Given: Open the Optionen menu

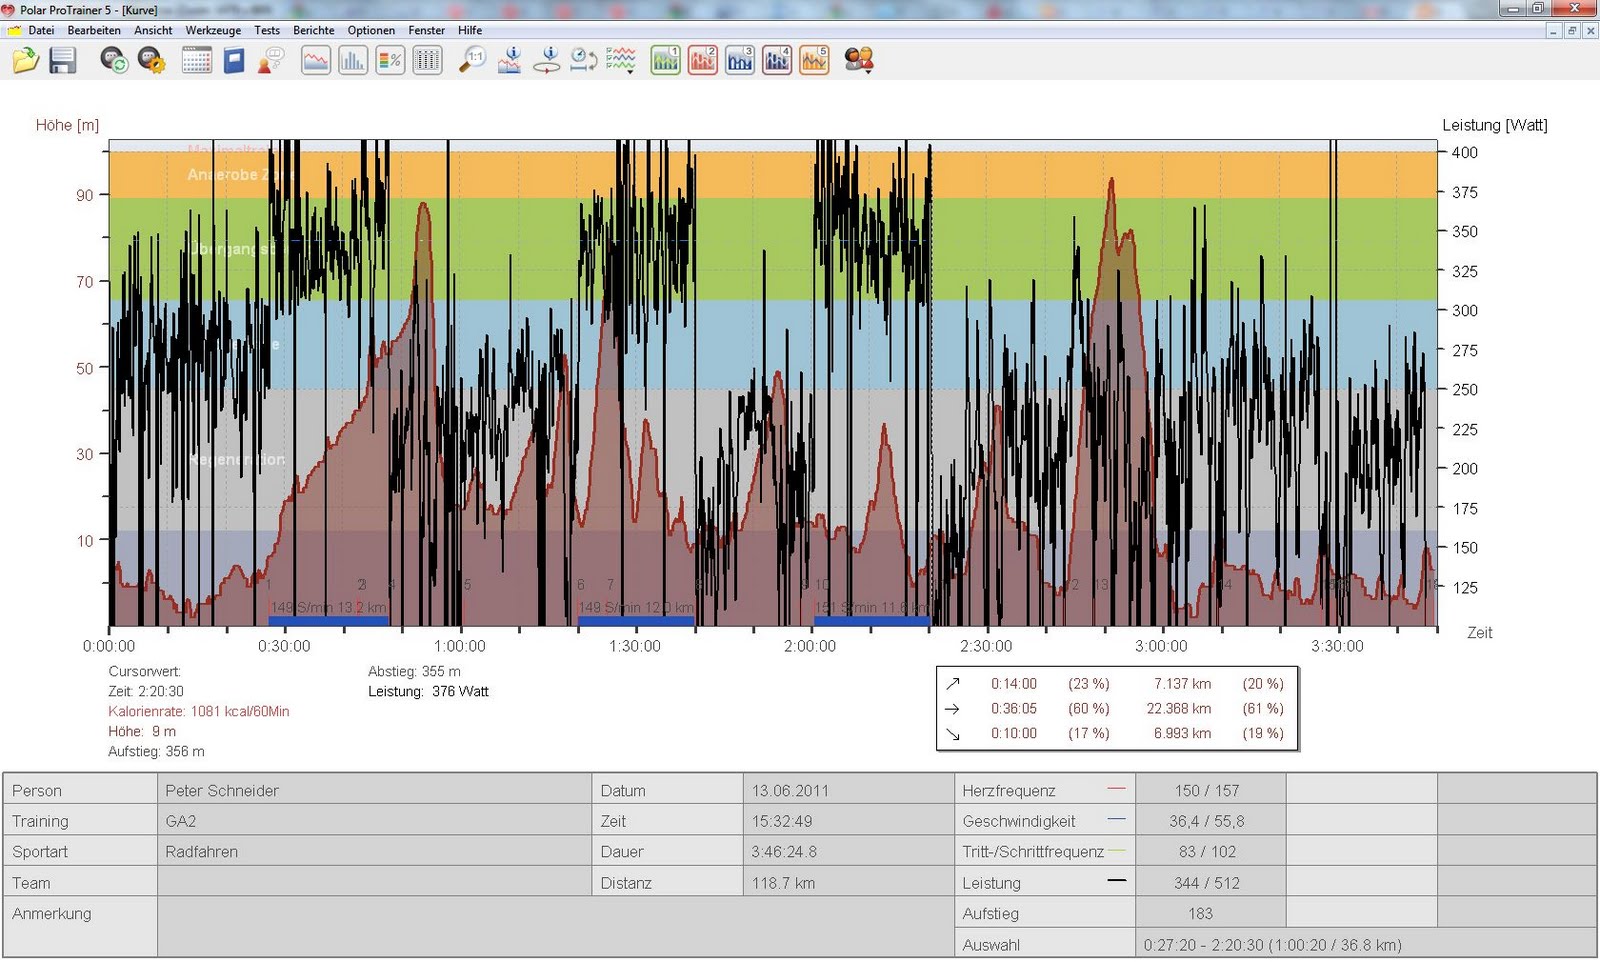Looking at the screenshot, I should (x=371, y=31).
